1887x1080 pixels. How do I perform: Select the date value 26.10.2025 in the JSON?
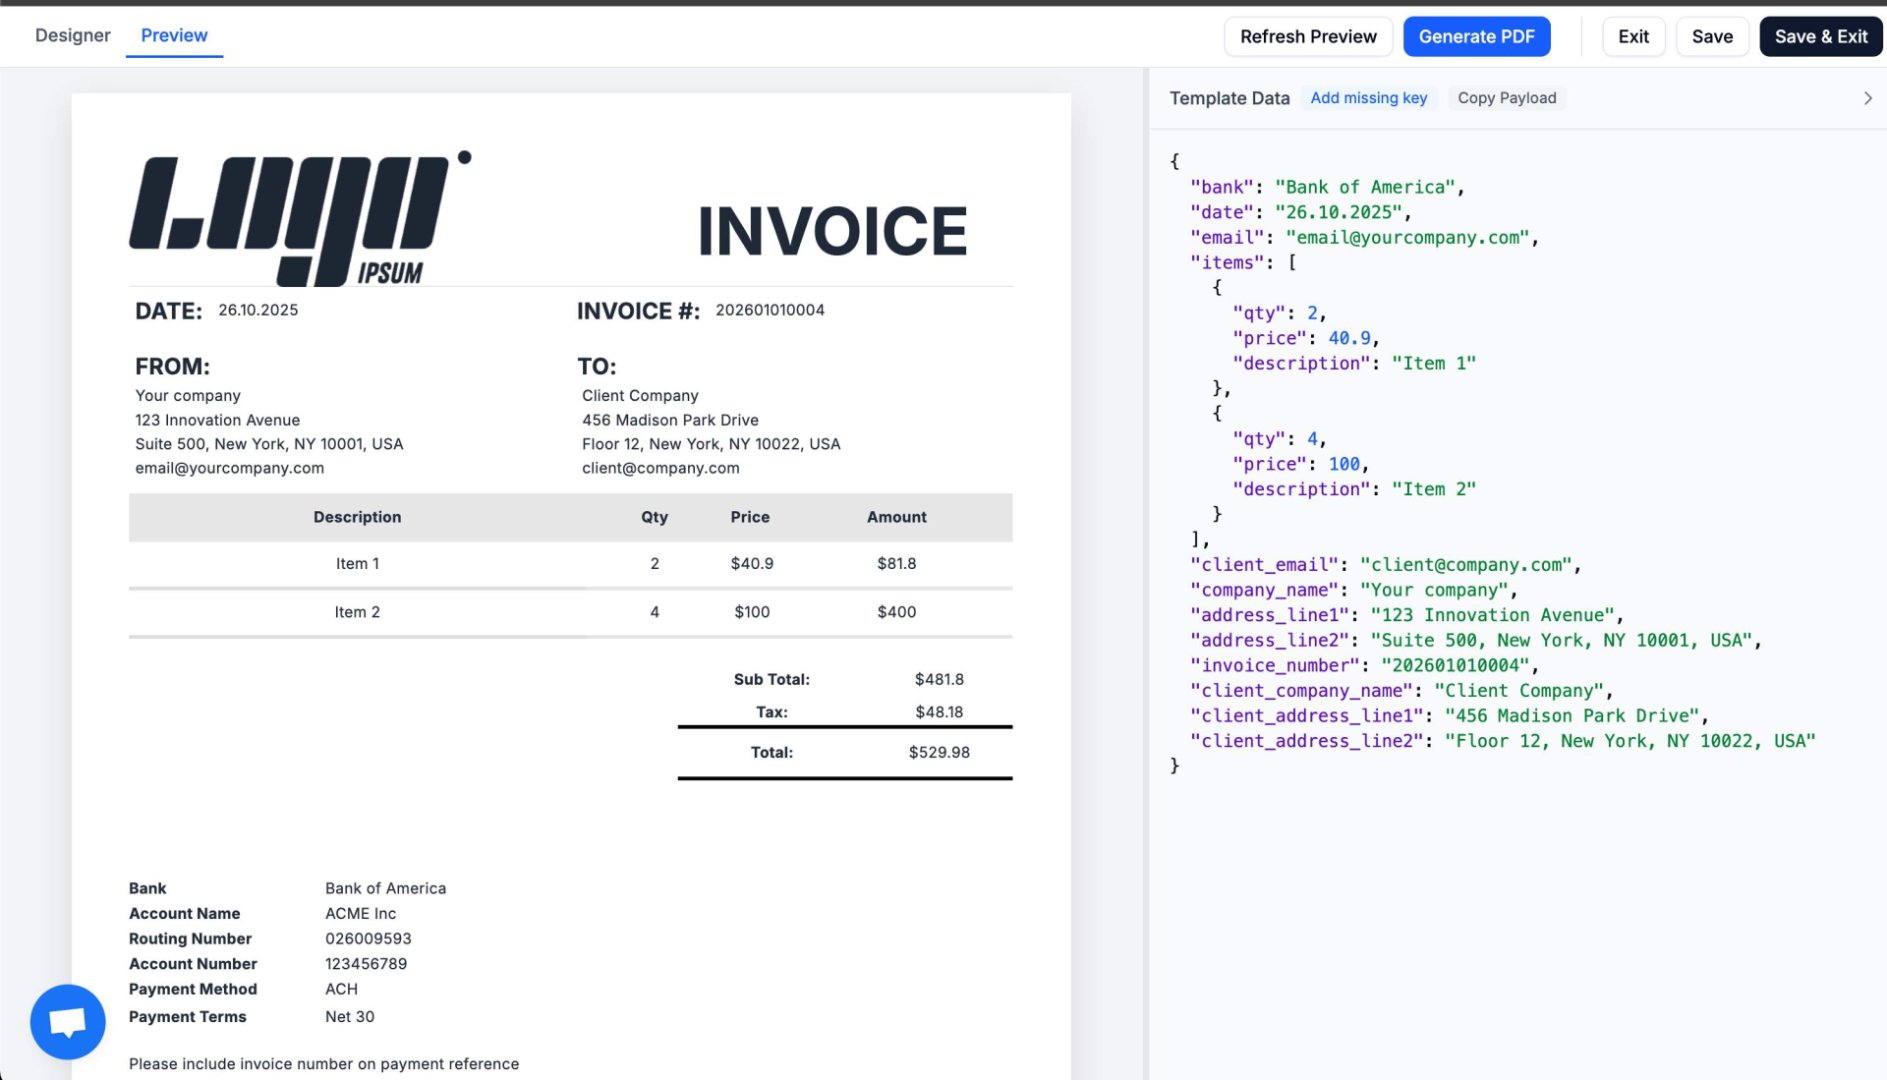coord(1340,212)
